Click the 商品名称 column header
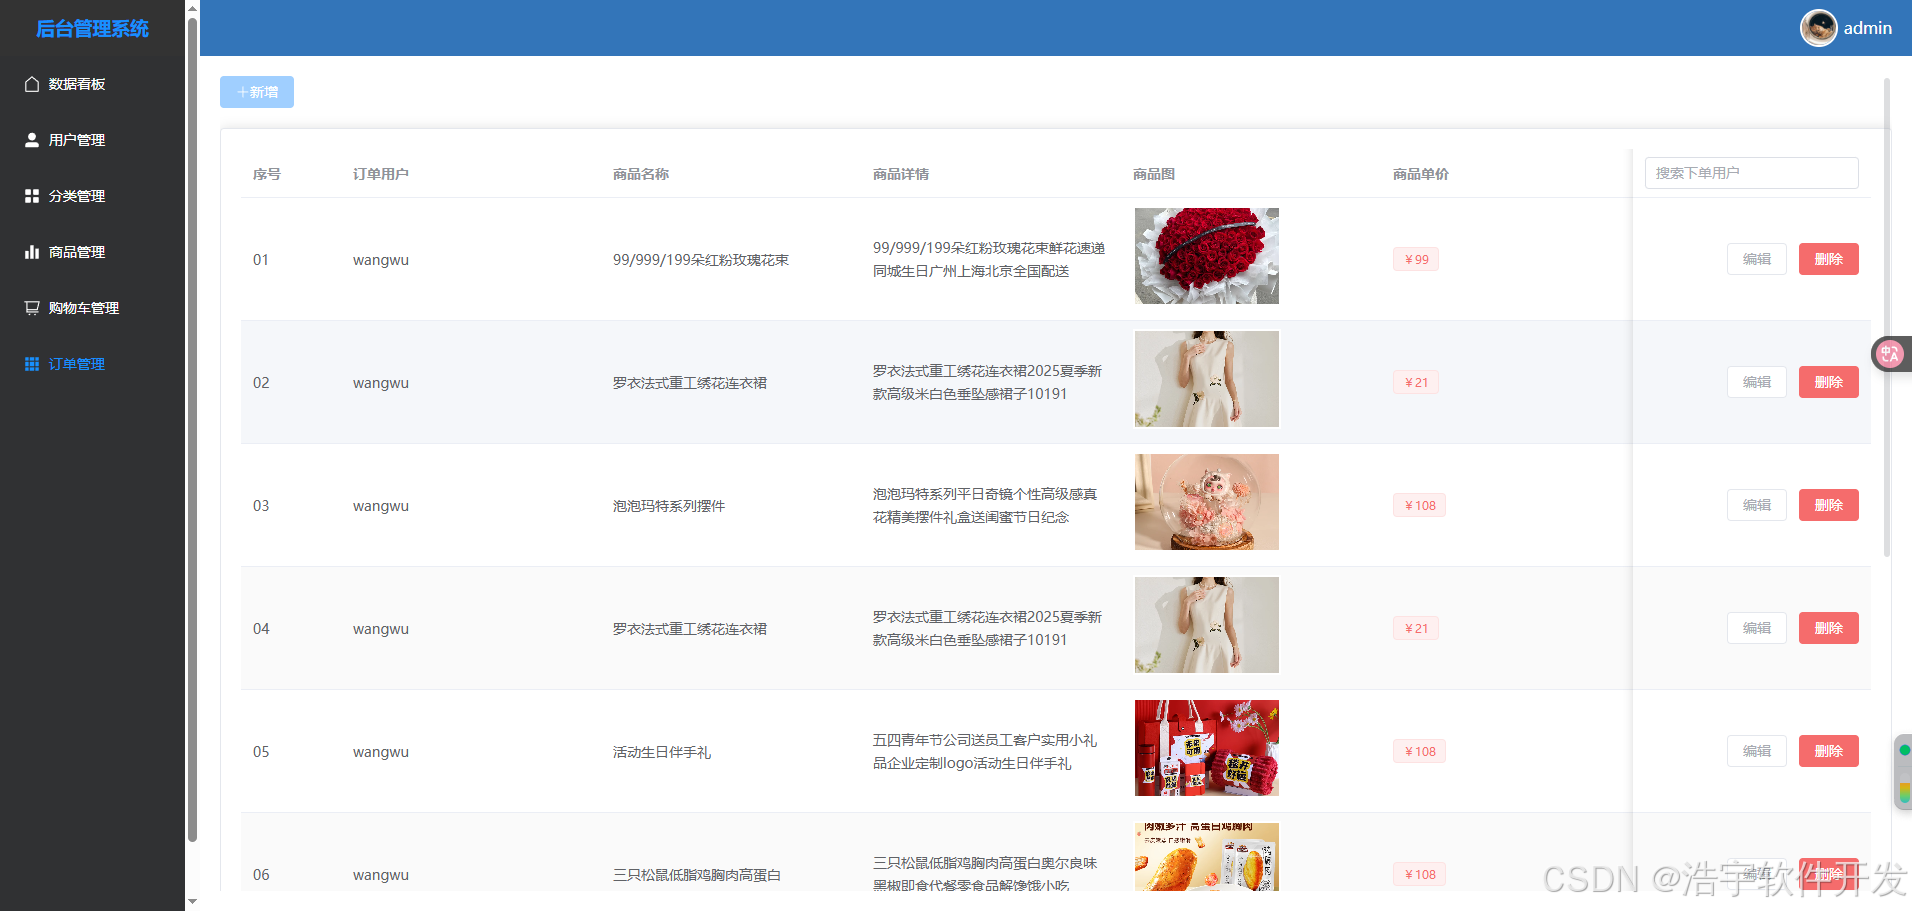The width and height of the screenshot is (1912, 911). coord(641,174)
